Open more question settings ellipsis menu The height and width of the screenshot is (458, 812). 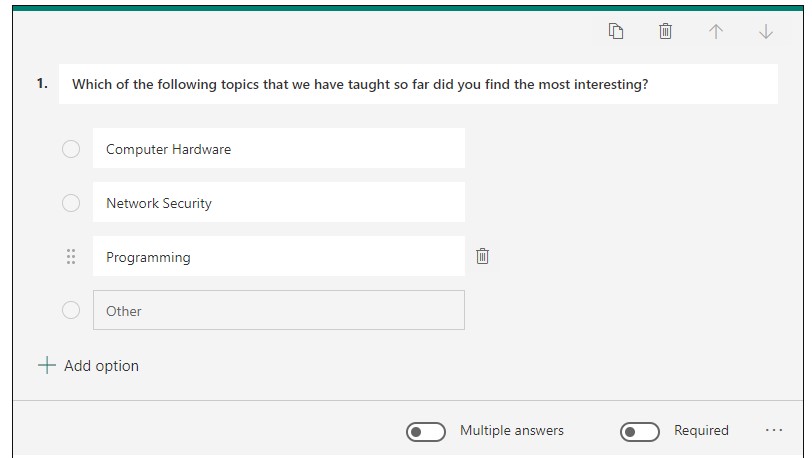[x=773, y=430]
